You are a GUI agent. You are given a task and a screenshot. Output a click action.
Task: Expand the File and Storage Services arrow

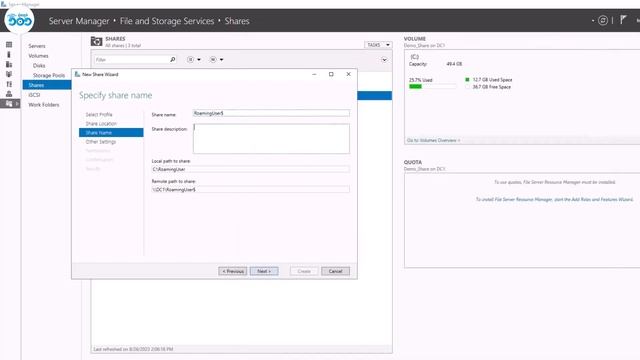click(x=16, y=104)
